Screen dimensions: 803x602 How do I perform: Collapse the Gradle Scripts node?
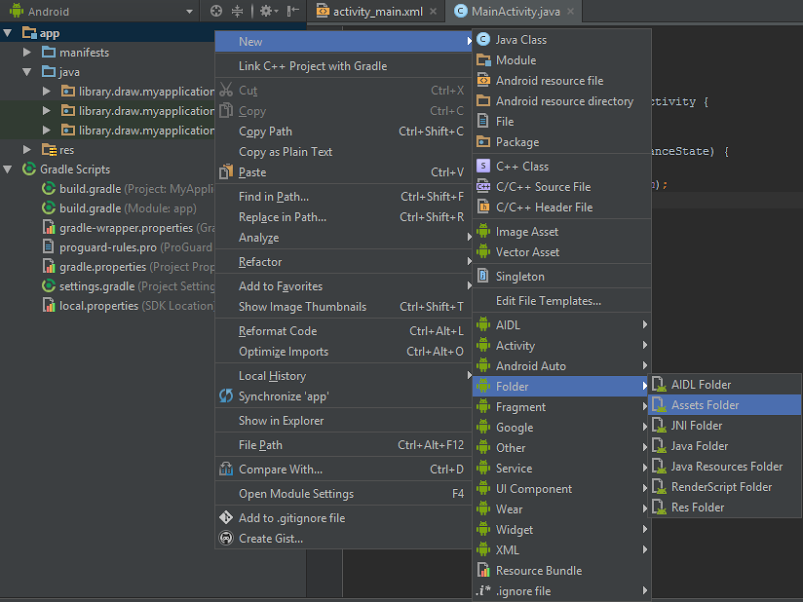[x=8, y=169]
